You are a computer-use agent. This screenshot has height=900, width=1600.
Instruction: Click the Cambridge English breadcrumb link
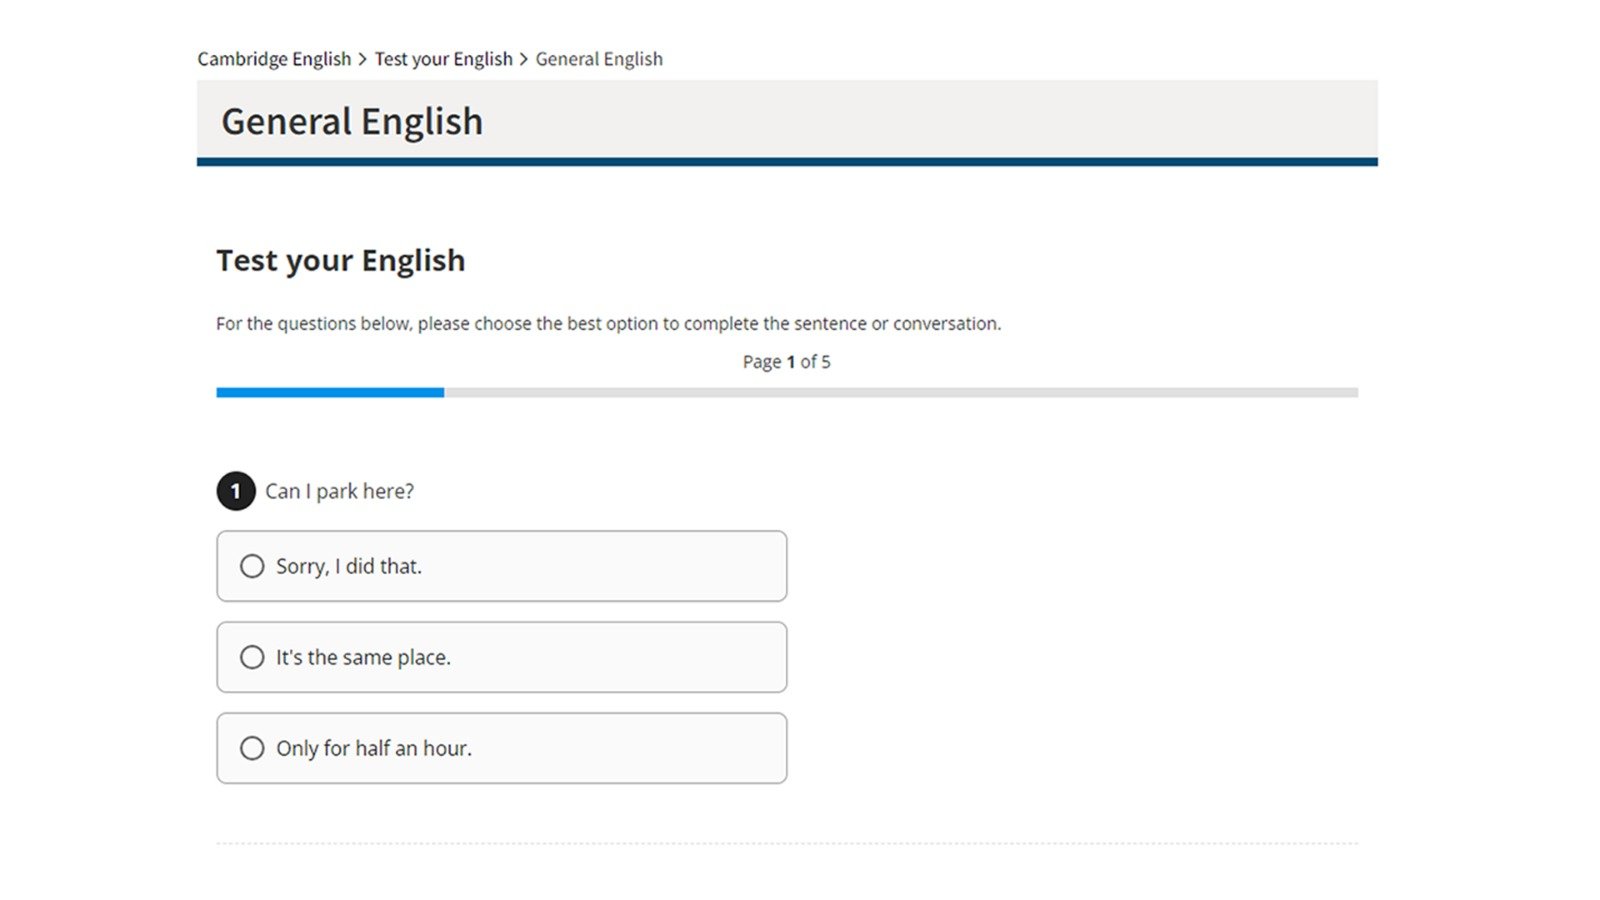[274, 59]
